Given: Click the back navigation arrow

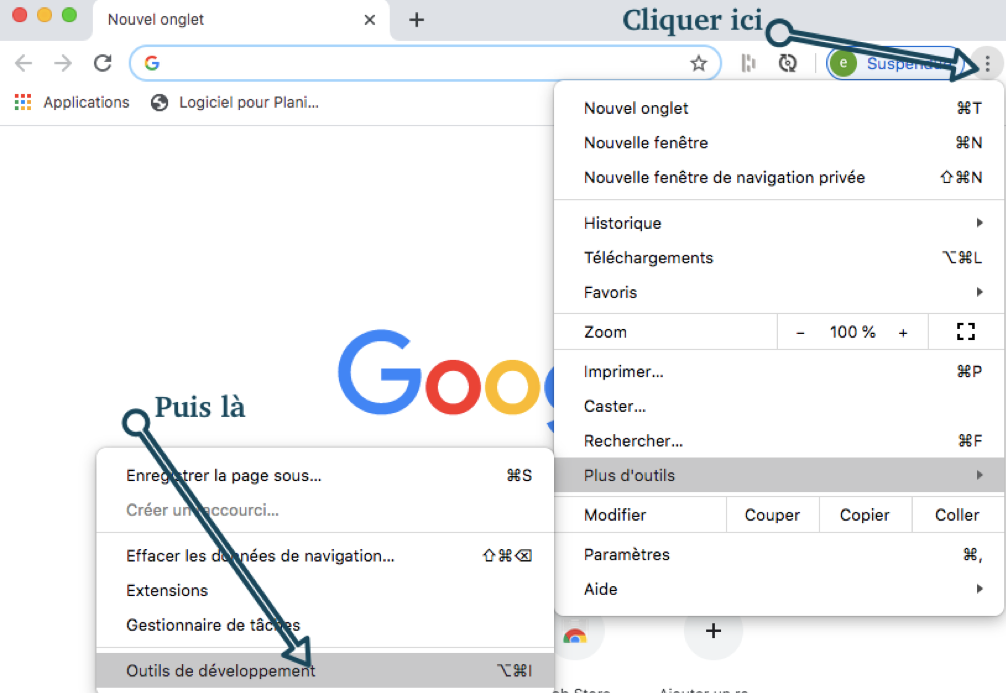Looking at the screenshot, I should (x=22, y=62).
